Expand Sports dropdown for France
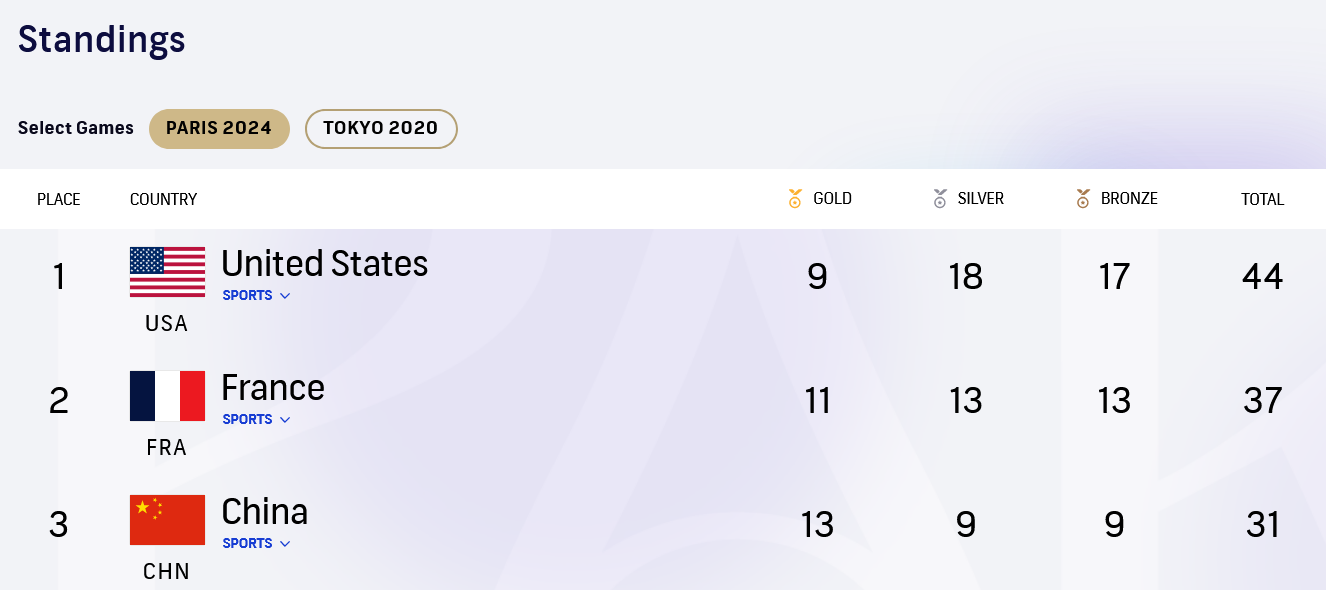Viewport: 1326px width, 590px height. 256,420
